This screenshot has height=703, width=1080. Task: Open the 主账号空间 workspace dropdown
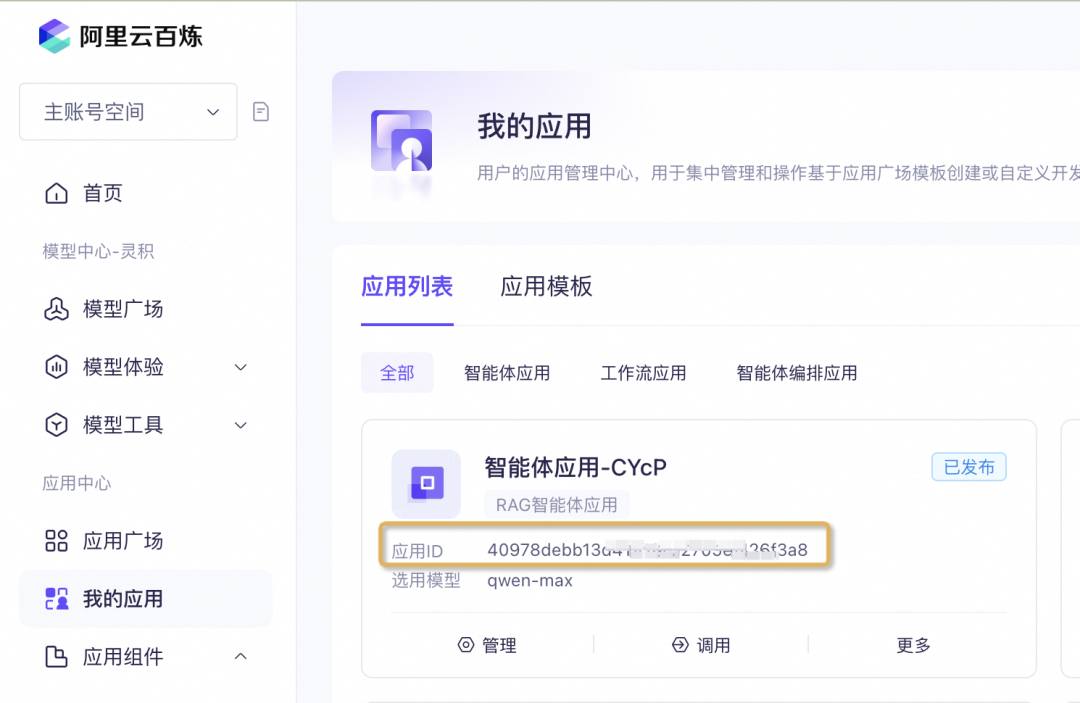coord(128,112)
